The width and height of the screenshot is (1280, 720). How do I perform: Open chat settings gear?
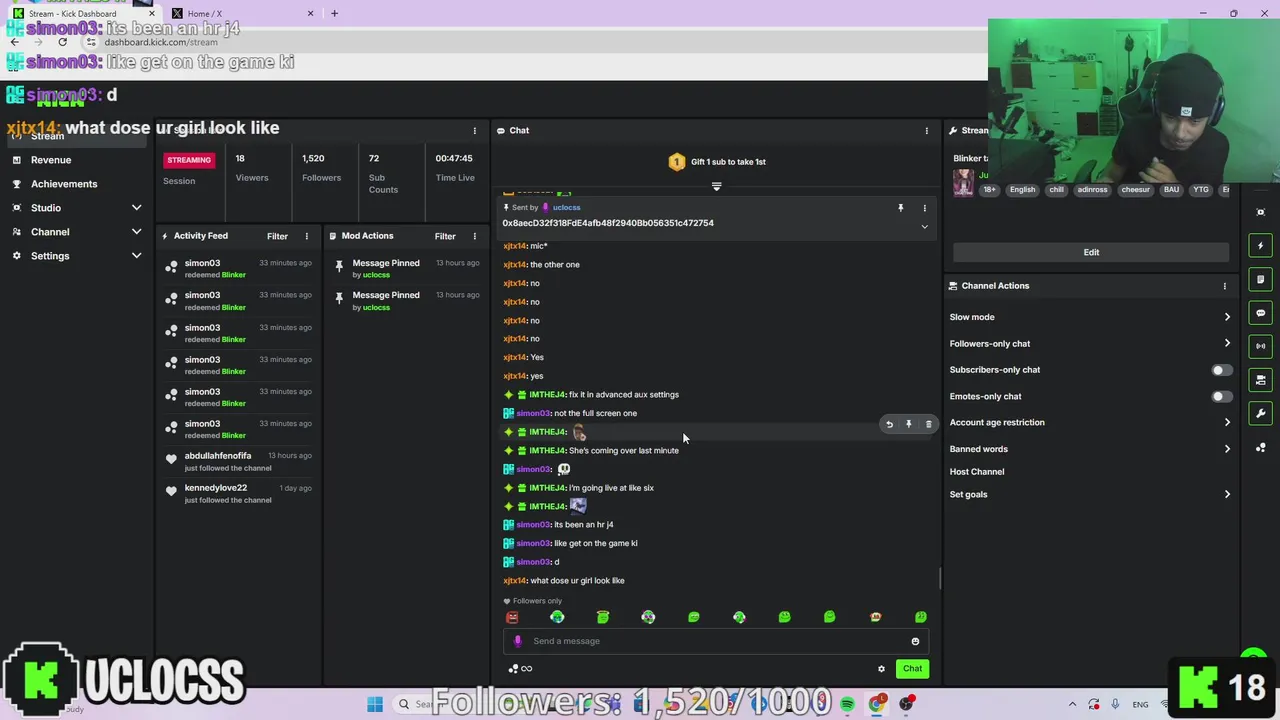(881, 669)
